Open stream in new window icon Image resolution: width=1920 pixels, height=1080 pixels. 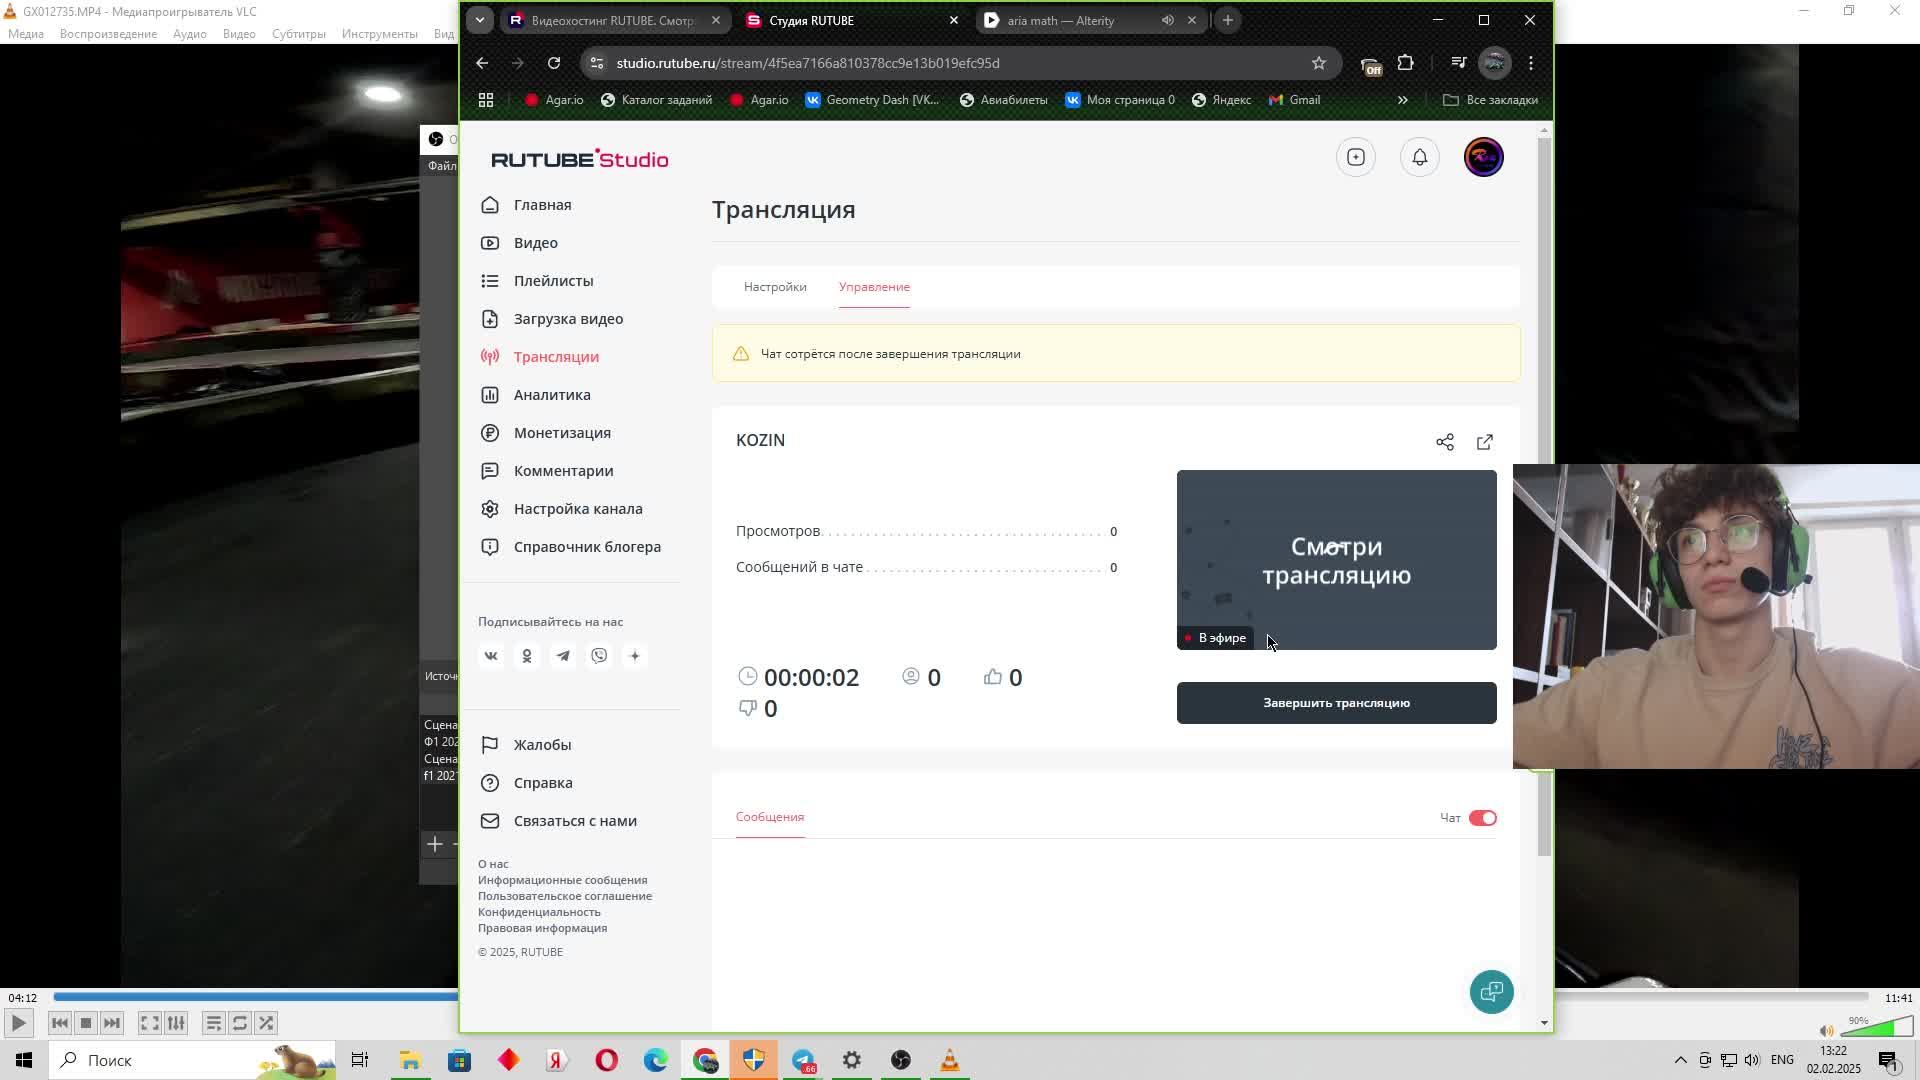1485,442
